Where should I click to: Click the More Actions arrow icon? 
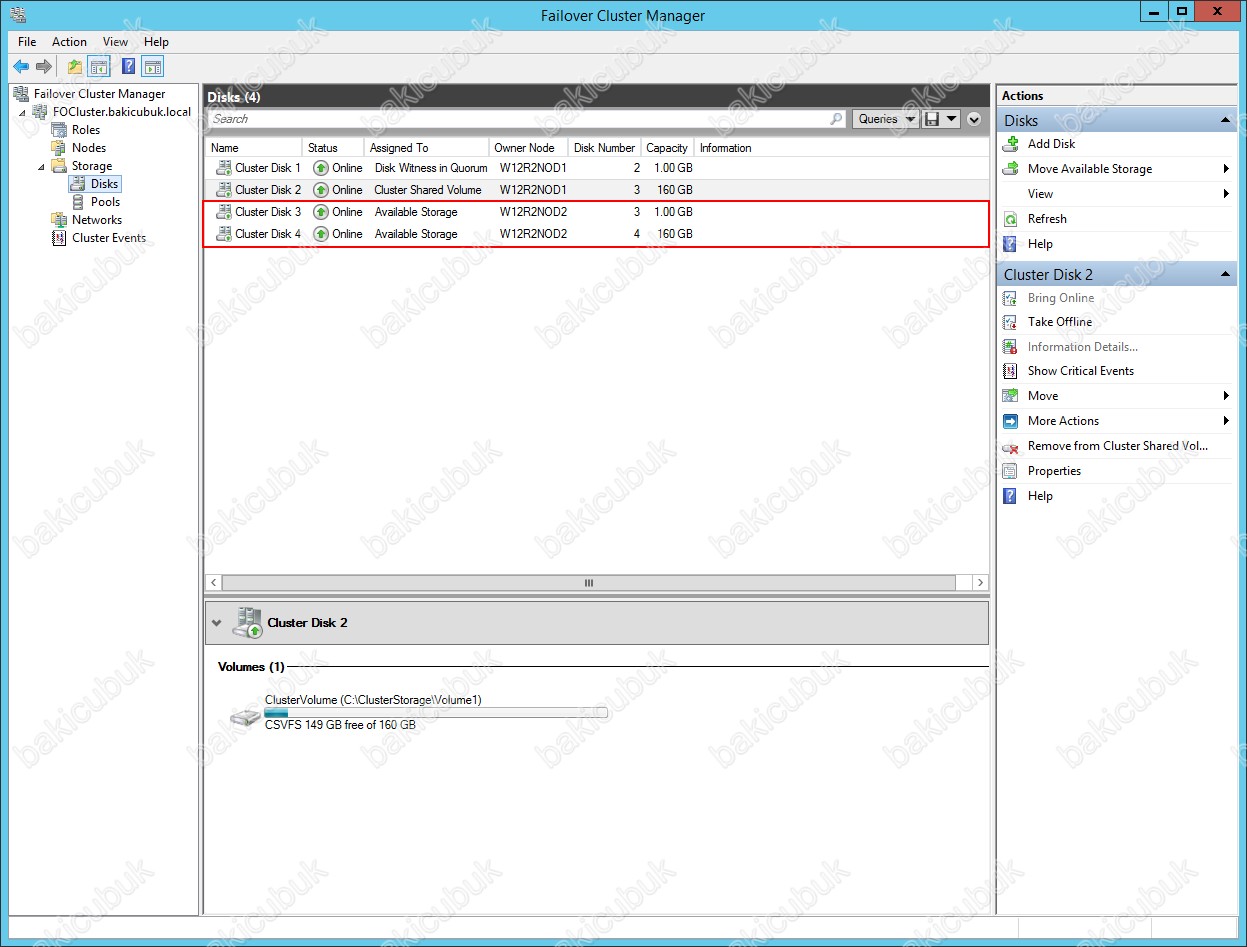[x=1011, y=421]
